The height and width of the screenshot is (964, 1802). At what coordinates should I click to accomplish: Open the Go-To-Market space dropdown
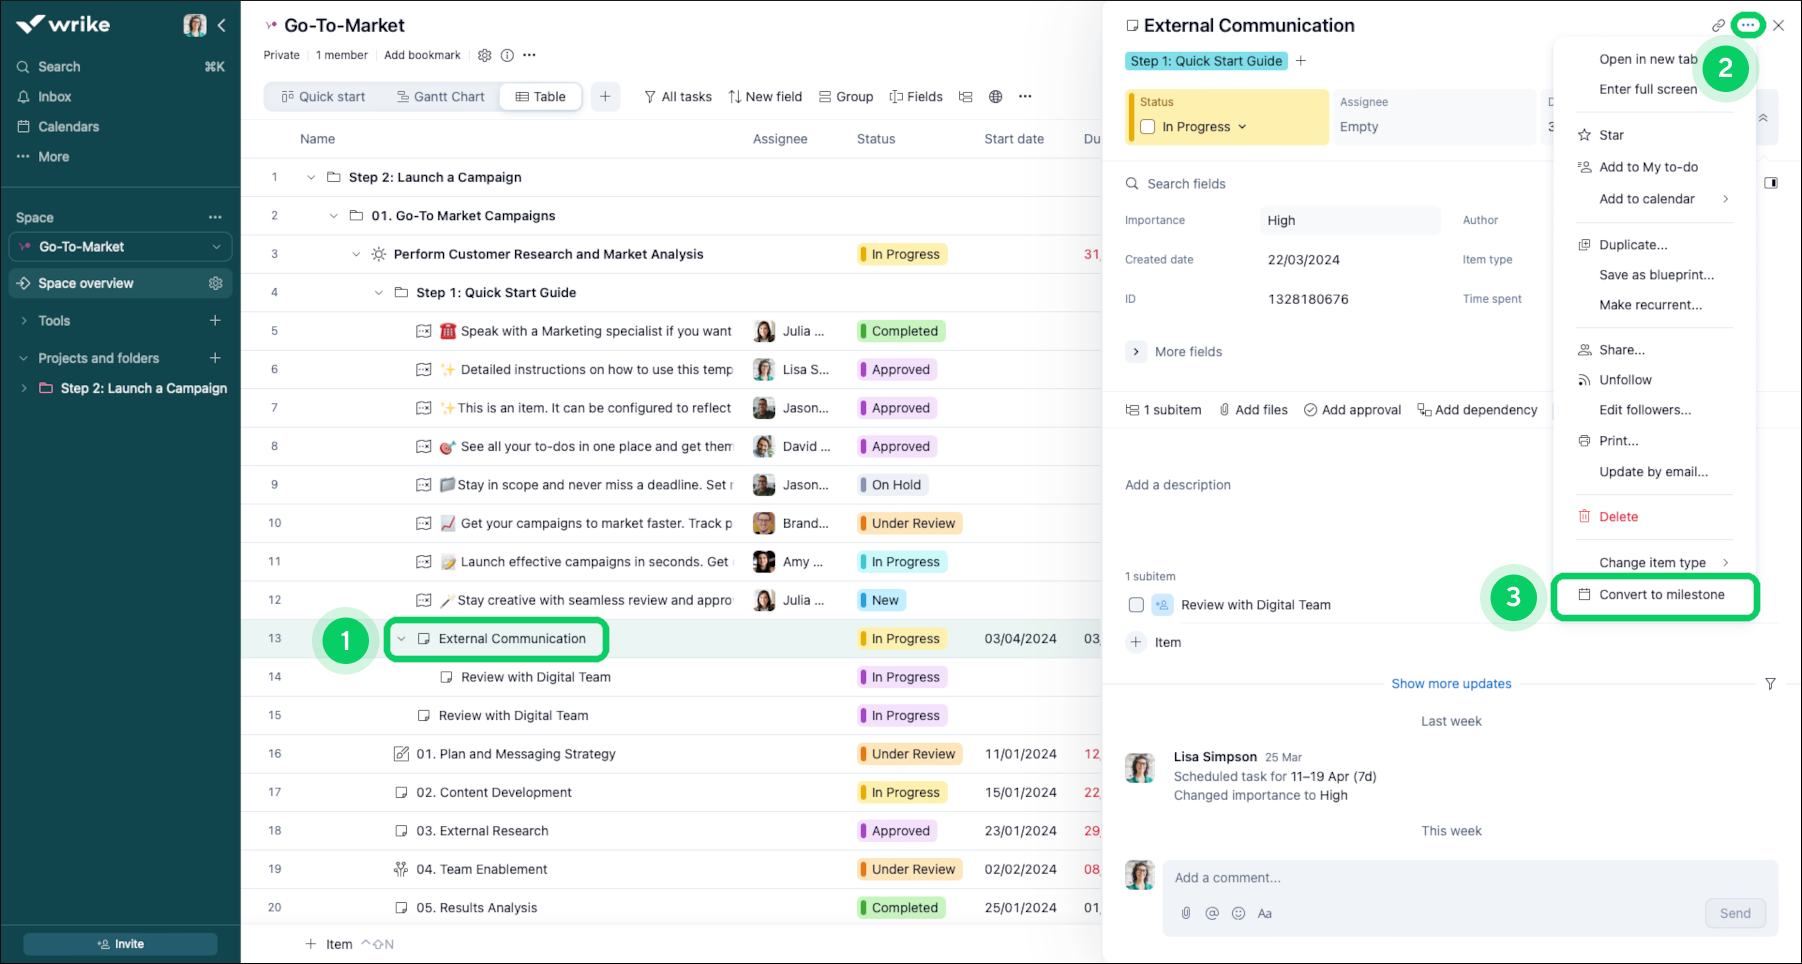pos(216,247)
